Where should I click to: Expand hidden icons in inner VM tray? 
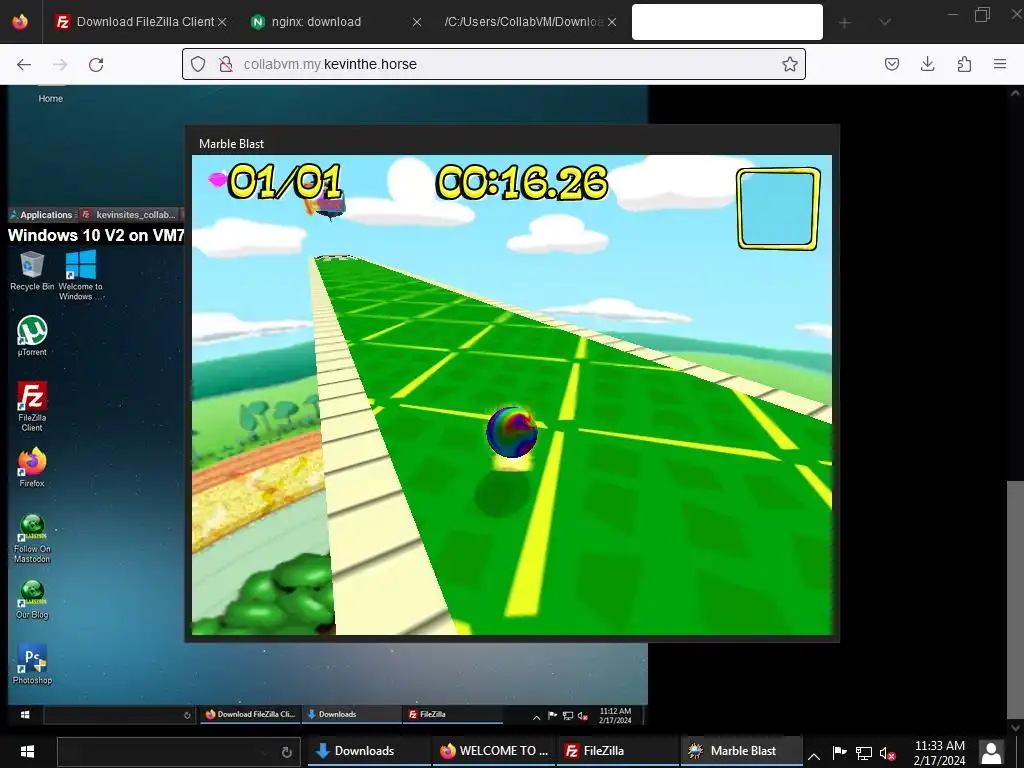(x=536, y=717)
